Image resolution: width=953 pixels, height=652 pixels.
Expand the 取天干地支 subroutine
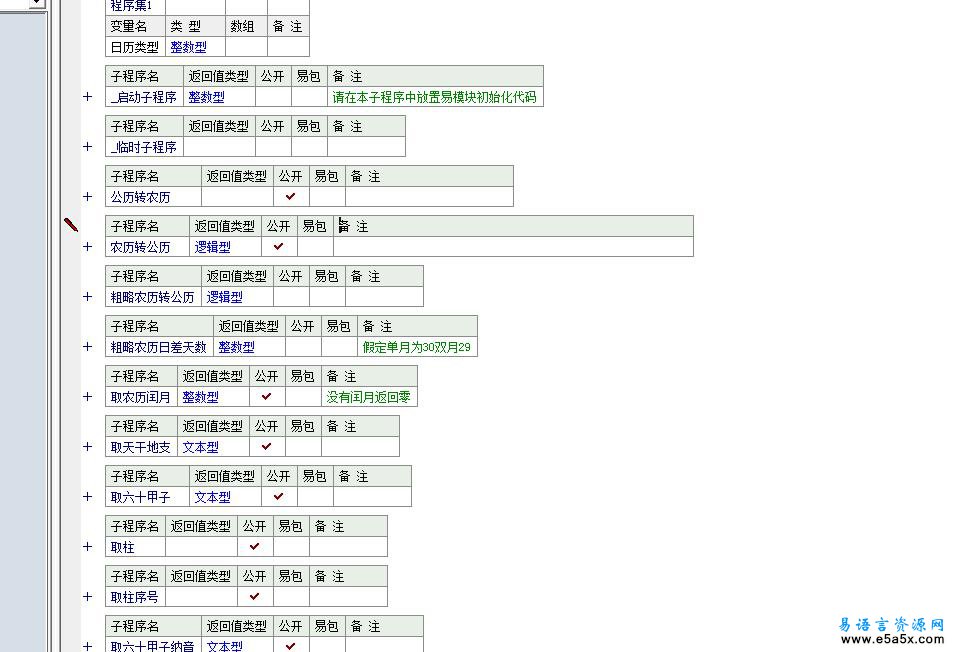tap(88, 447)
